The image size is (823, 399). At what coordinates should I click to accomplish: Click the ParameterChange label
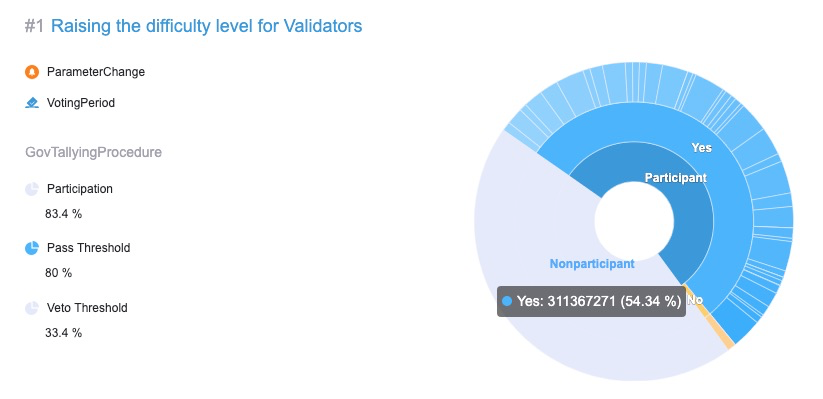click(x=96, y=72)
